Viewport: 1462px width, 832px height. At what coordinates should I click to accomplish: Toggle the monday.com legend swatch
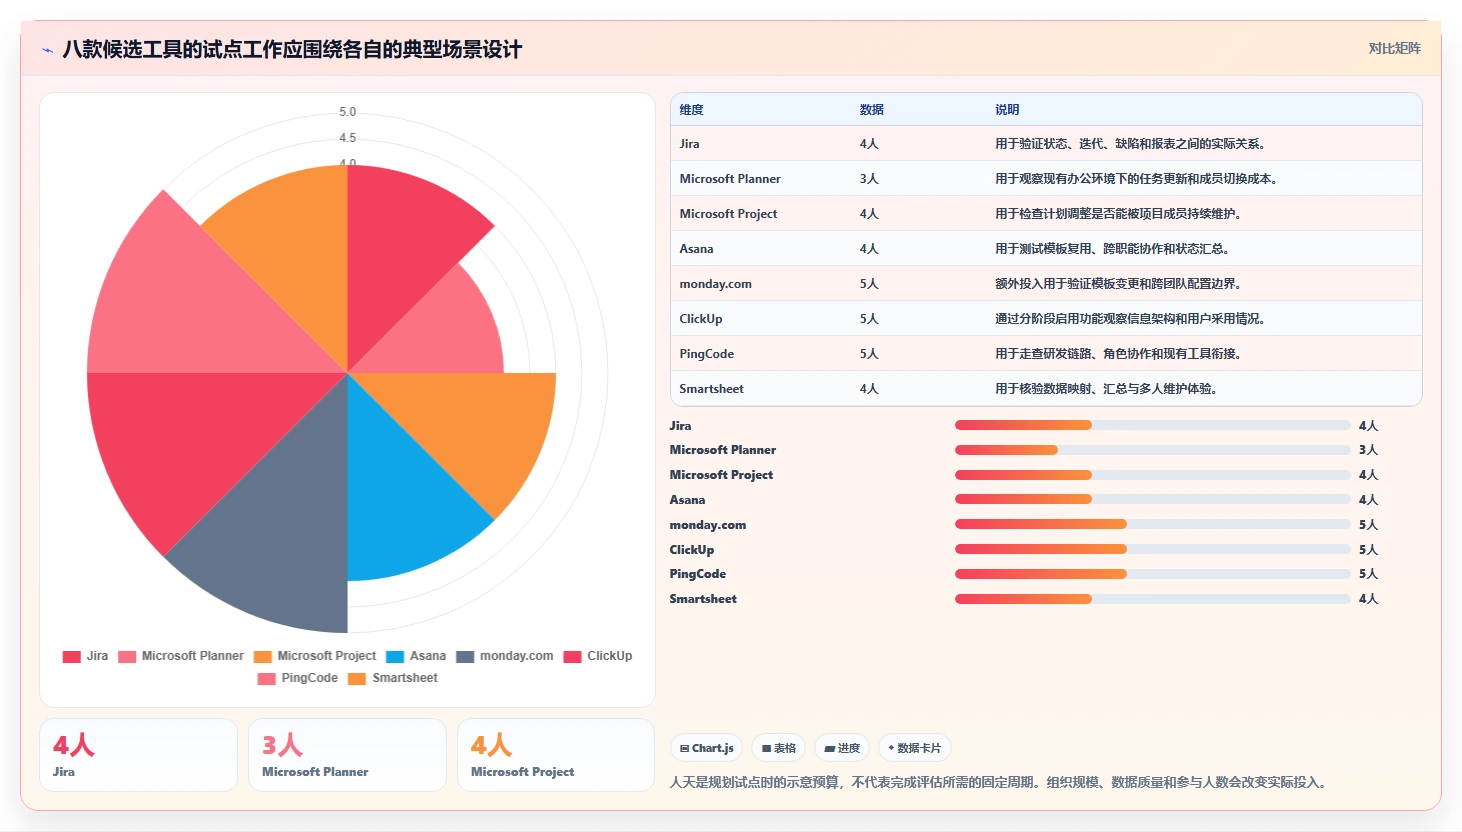click(465, 657)
